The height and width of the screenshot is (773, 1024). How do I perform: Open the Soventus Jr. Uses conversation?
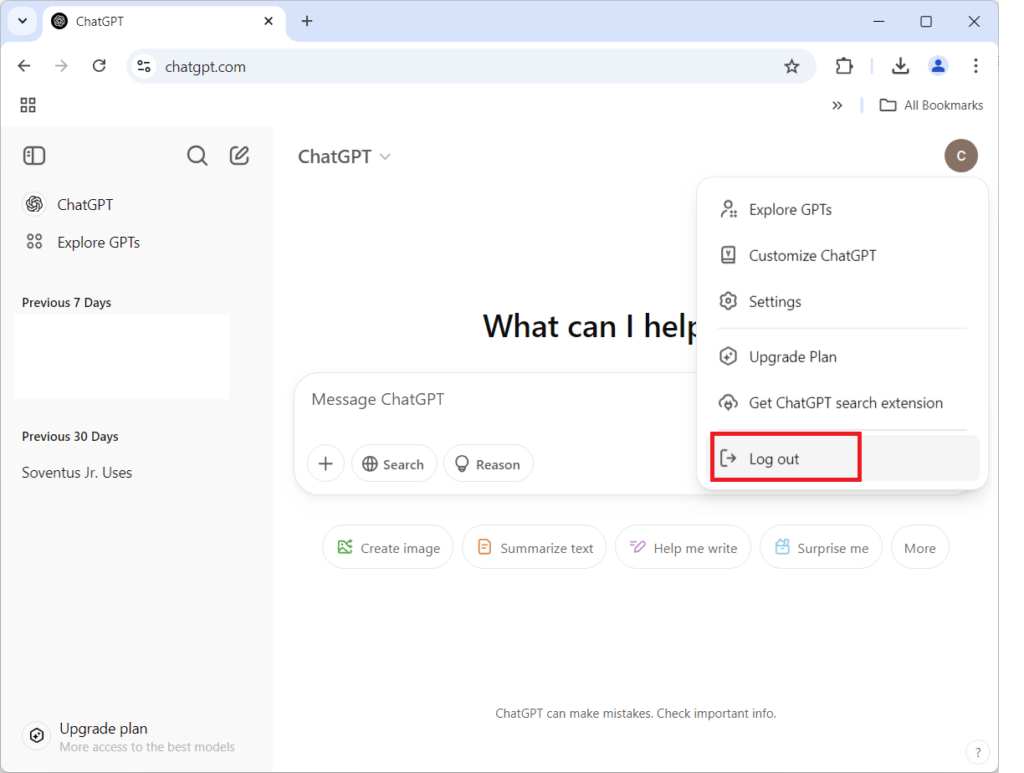click(x=77, y=473)
